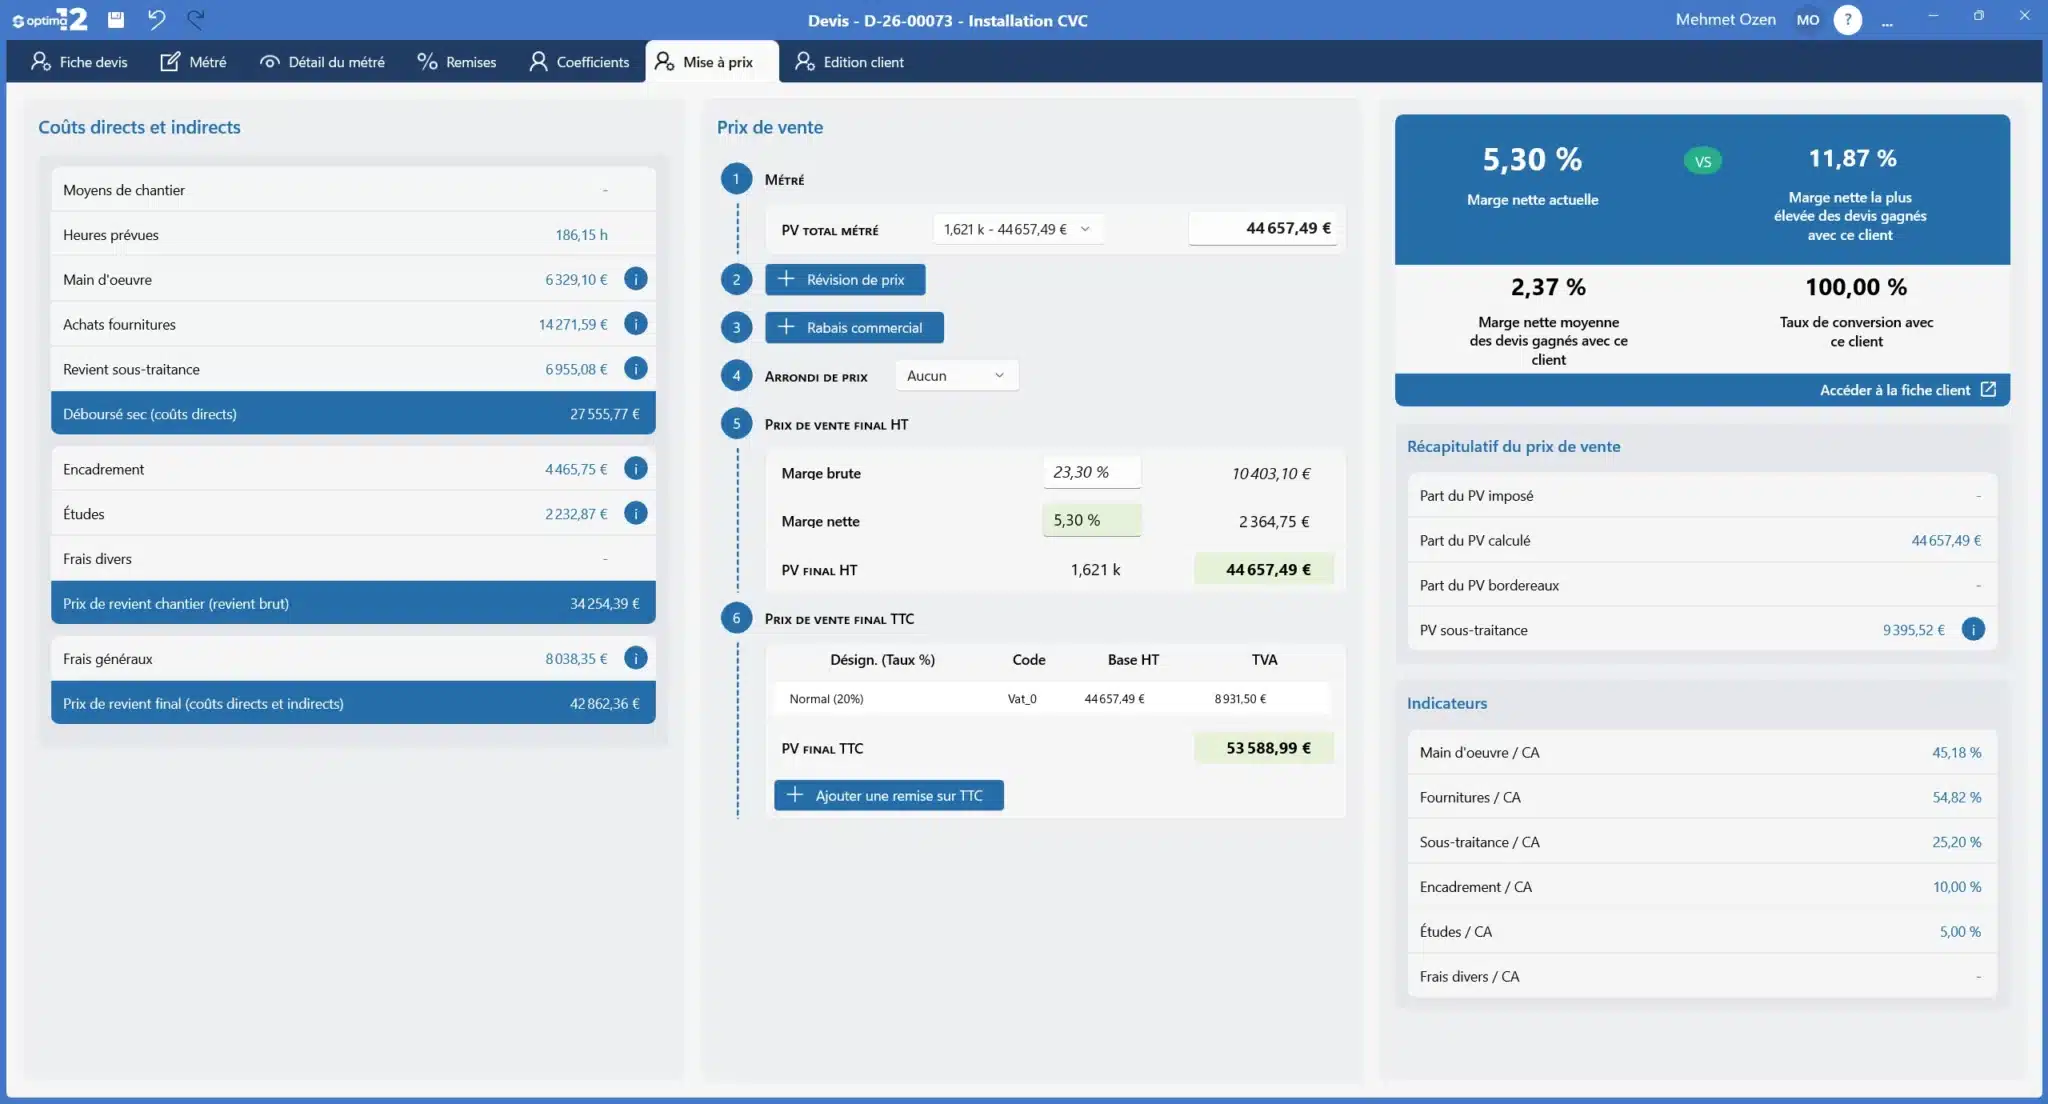This screenshot has width=2048, height=1104.
Task: Click info icon beside Achats fournitures
Action: click(635, 324)
